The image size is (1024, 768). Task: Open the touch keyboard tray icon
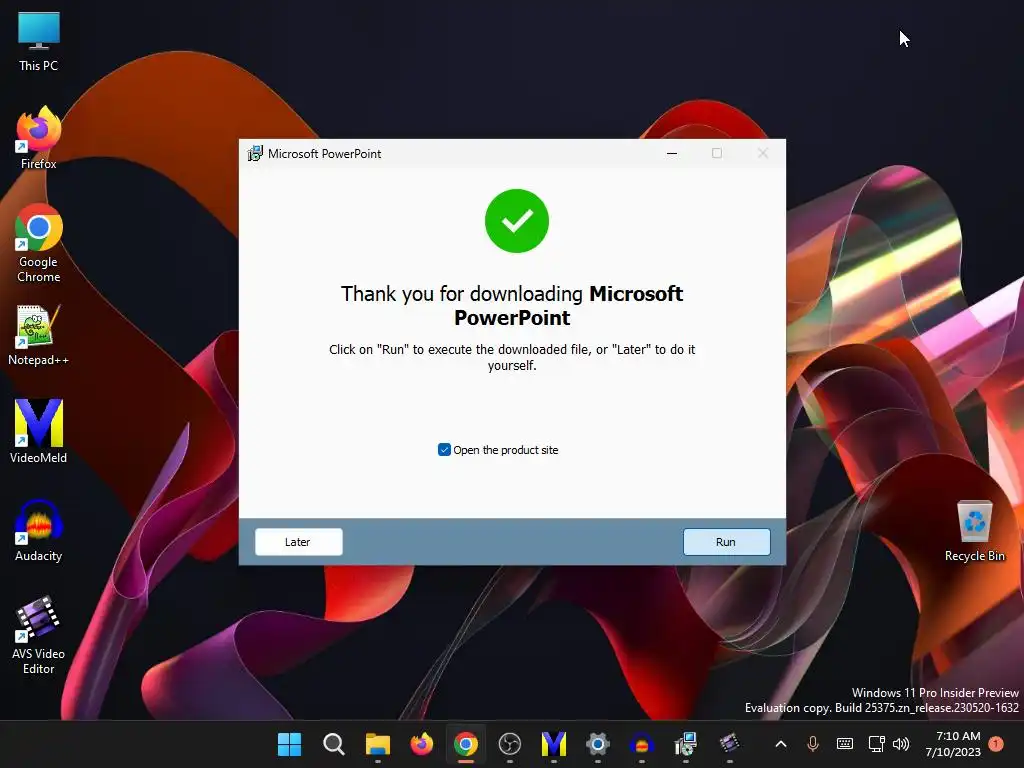click(844, 744)
